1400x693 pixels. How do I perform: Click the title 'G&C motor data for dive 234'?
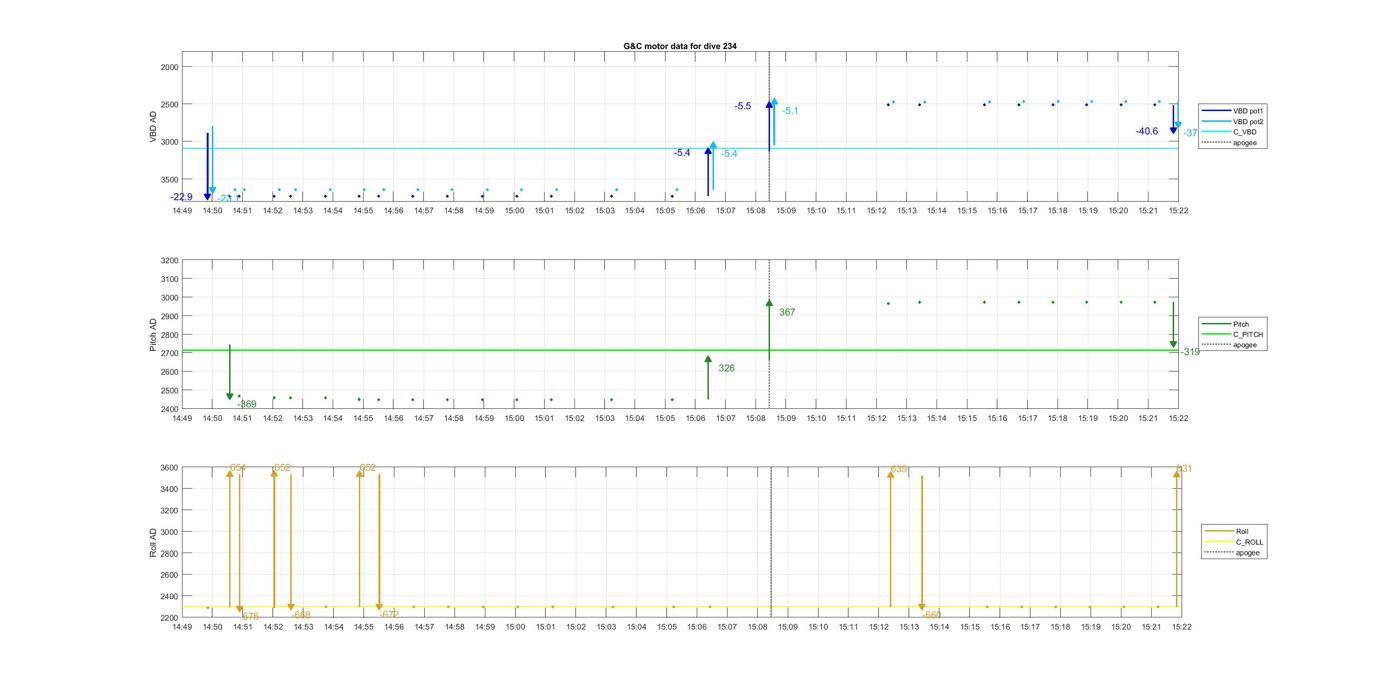pos(680,46)
